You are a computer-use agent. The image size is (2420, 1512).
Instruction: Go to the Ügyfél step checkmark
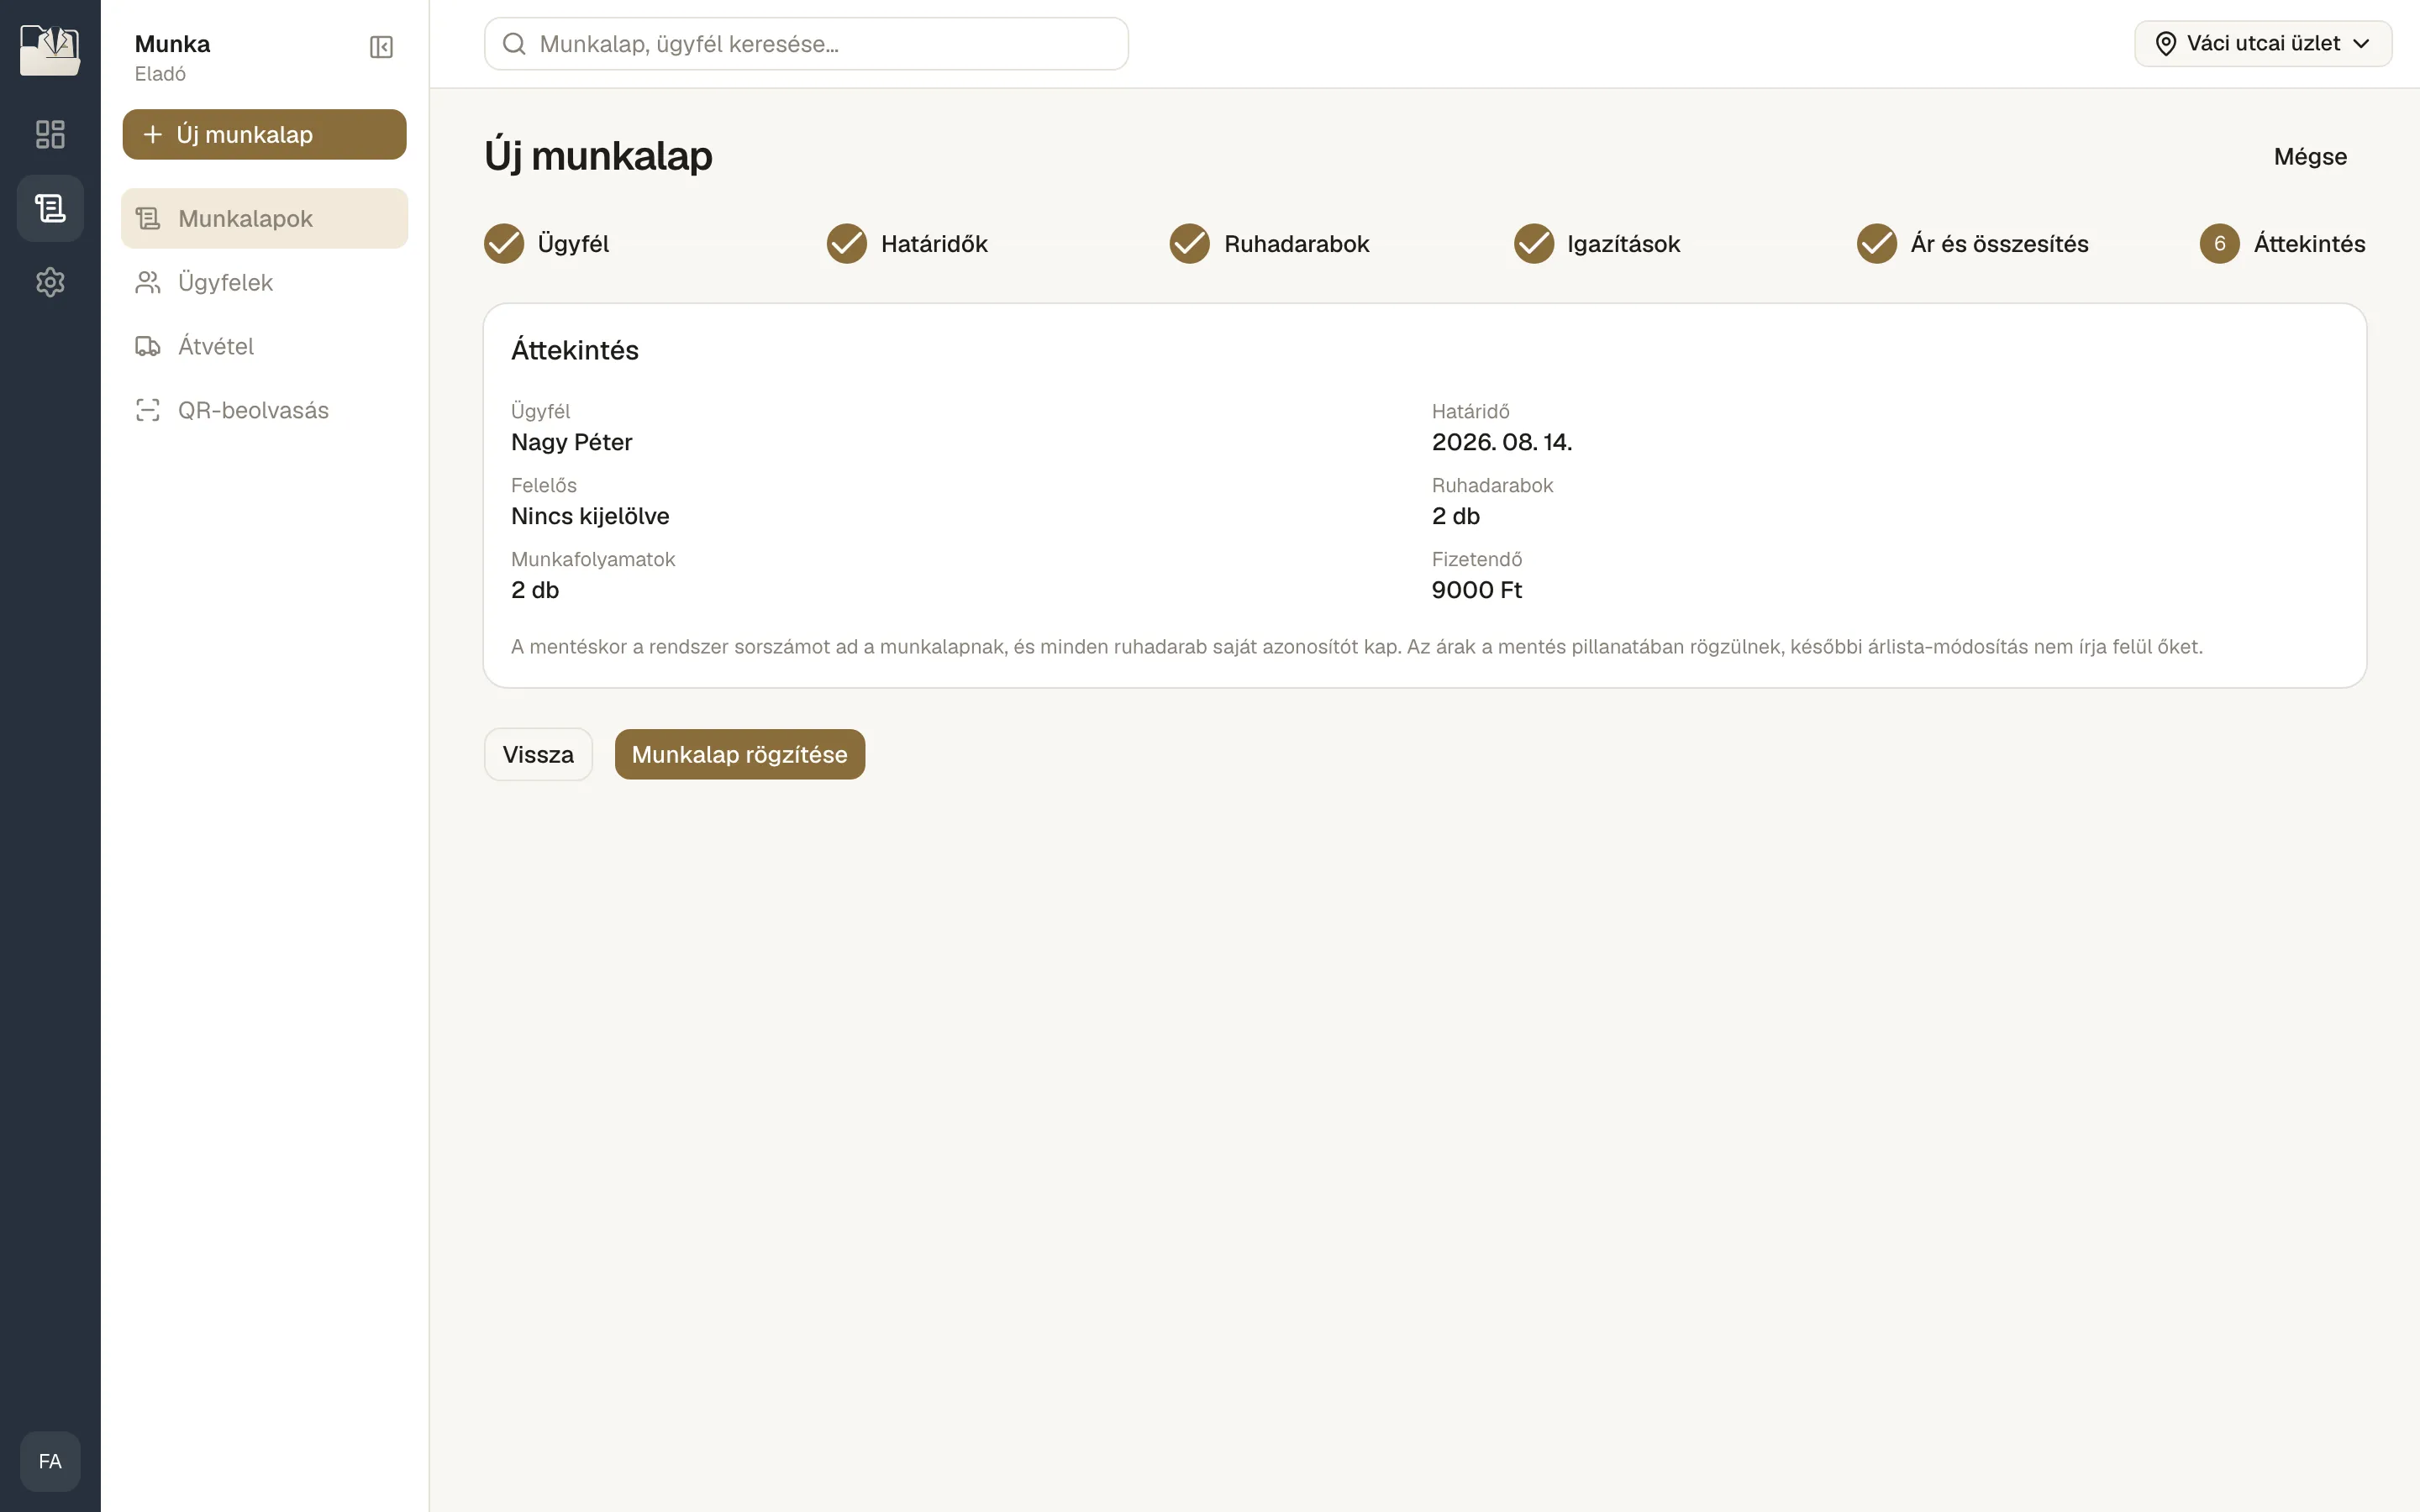point(504,244)
